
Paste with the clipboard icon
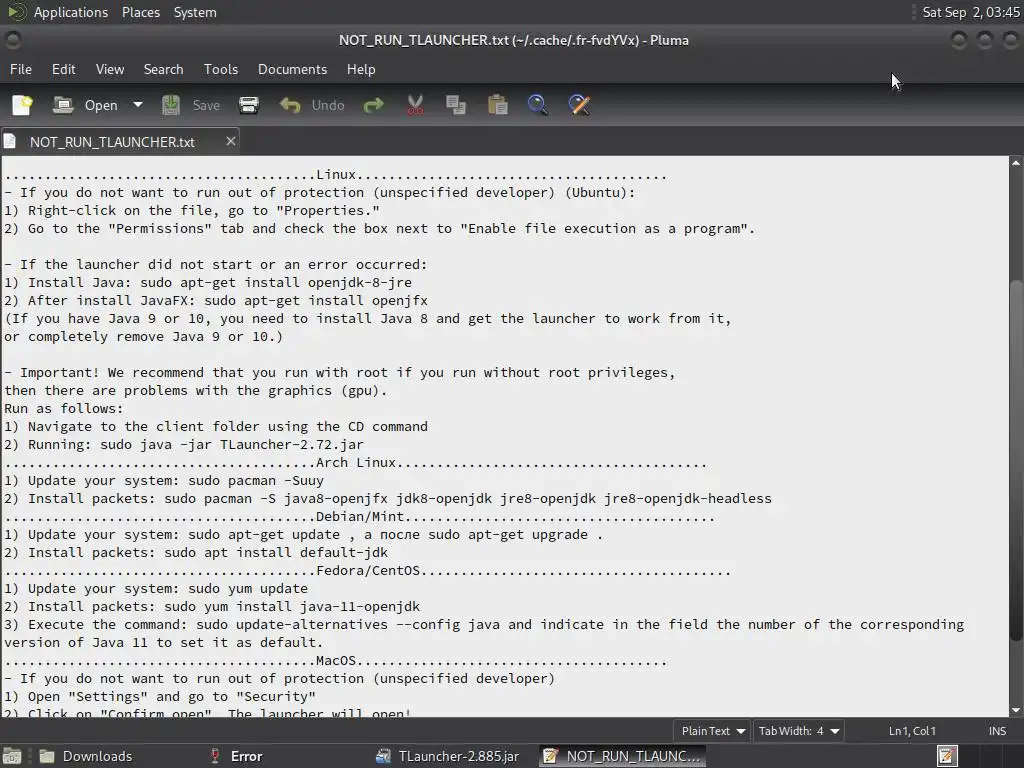[498, 105]
